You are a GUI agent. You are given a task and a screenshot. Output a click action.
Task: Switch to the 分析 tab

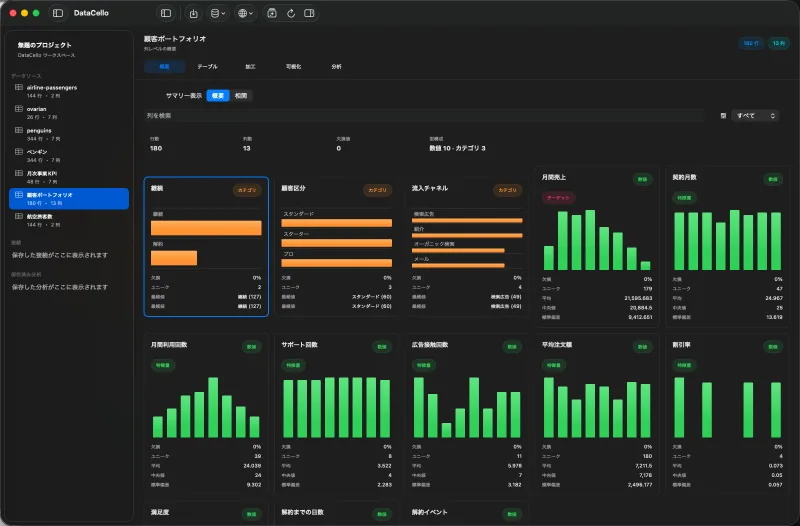click(x=336, y=66)
